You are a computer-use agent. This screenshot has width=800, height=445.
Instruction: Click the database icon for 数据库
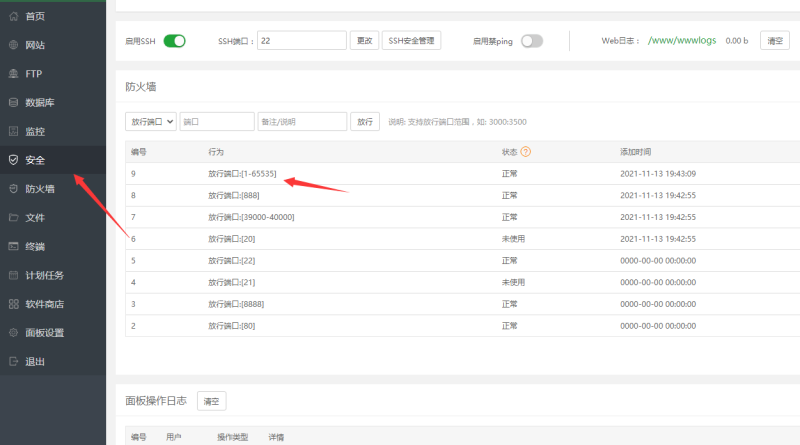click(13, 102)
